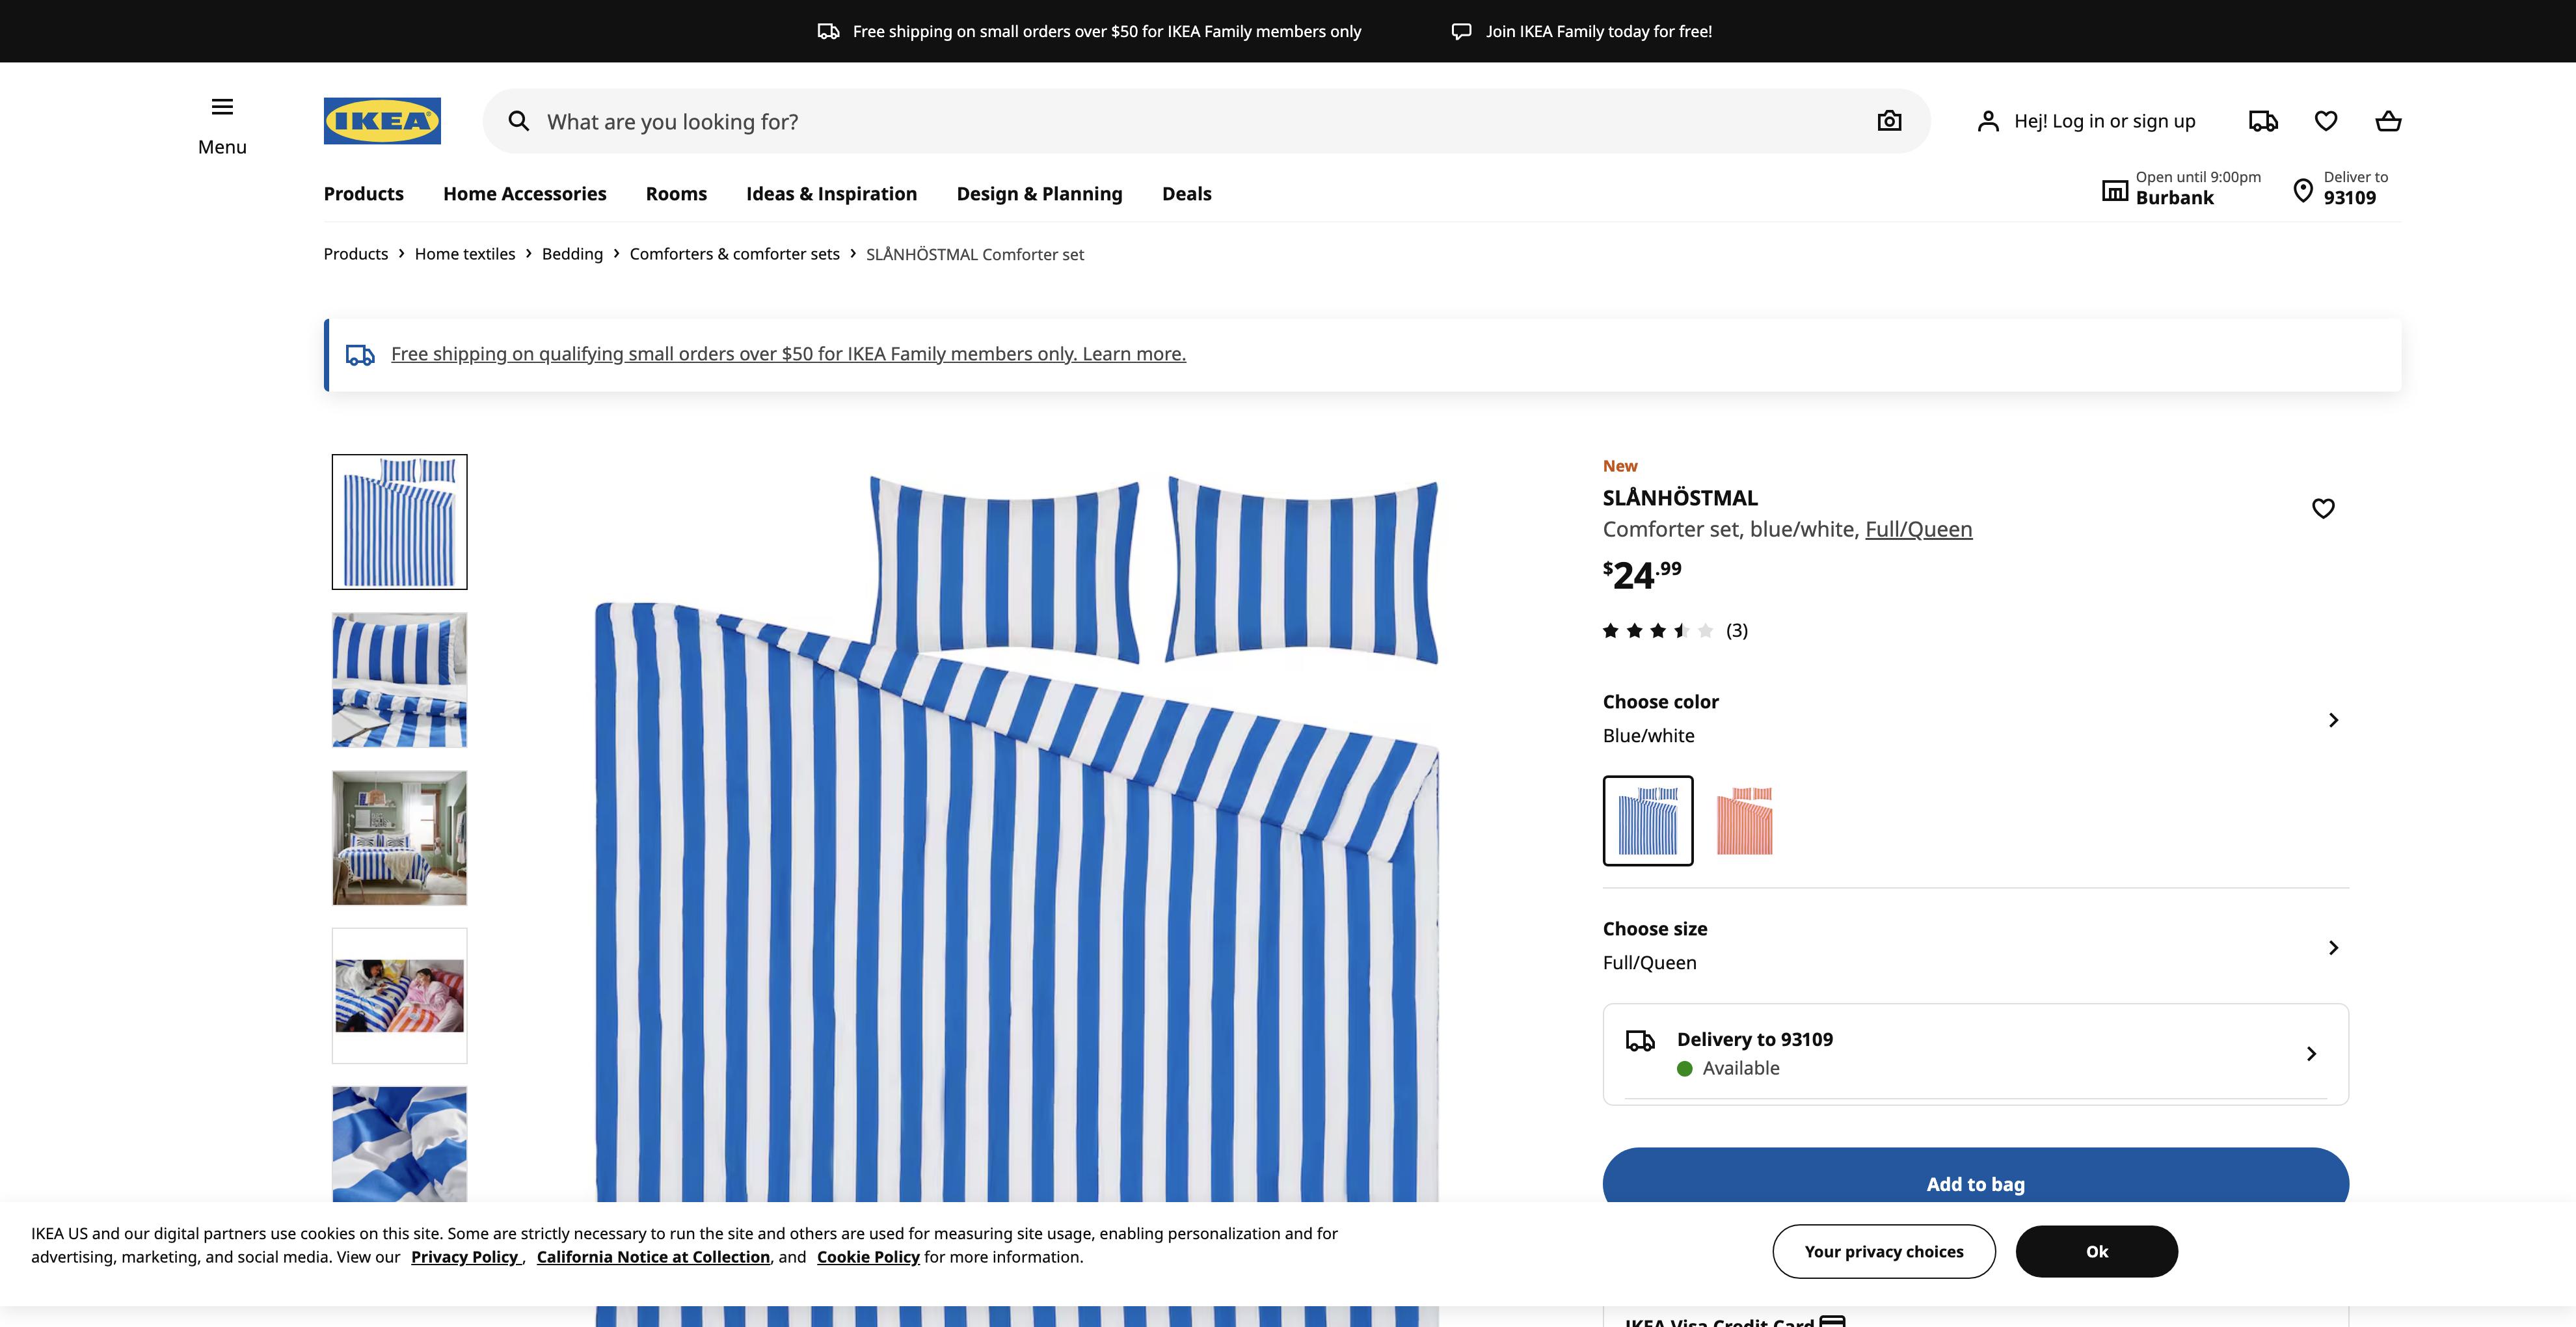Click Open until 9:00pm Burbank text
The image size is (2576, 1327).
[2198, 187]
